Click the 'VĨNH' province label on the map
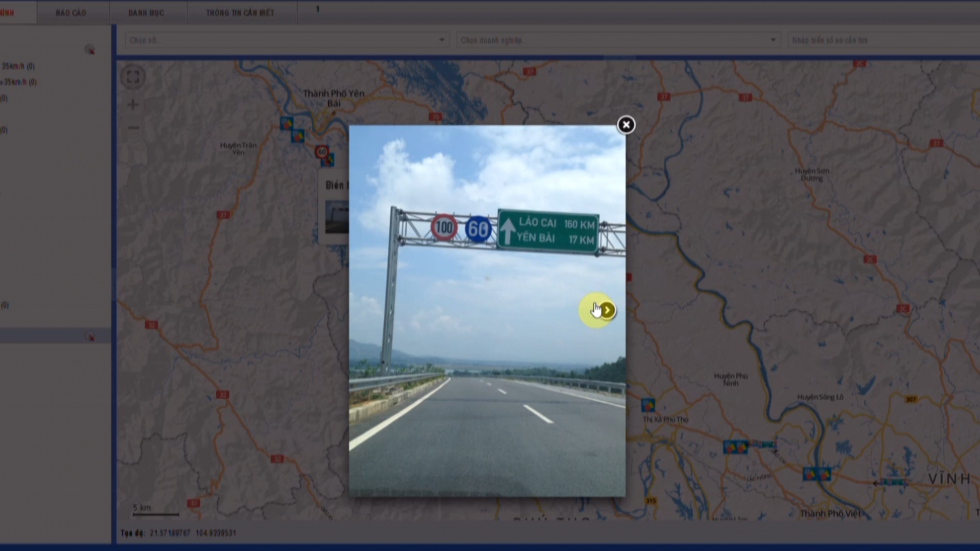 click(x=949, y=479)
